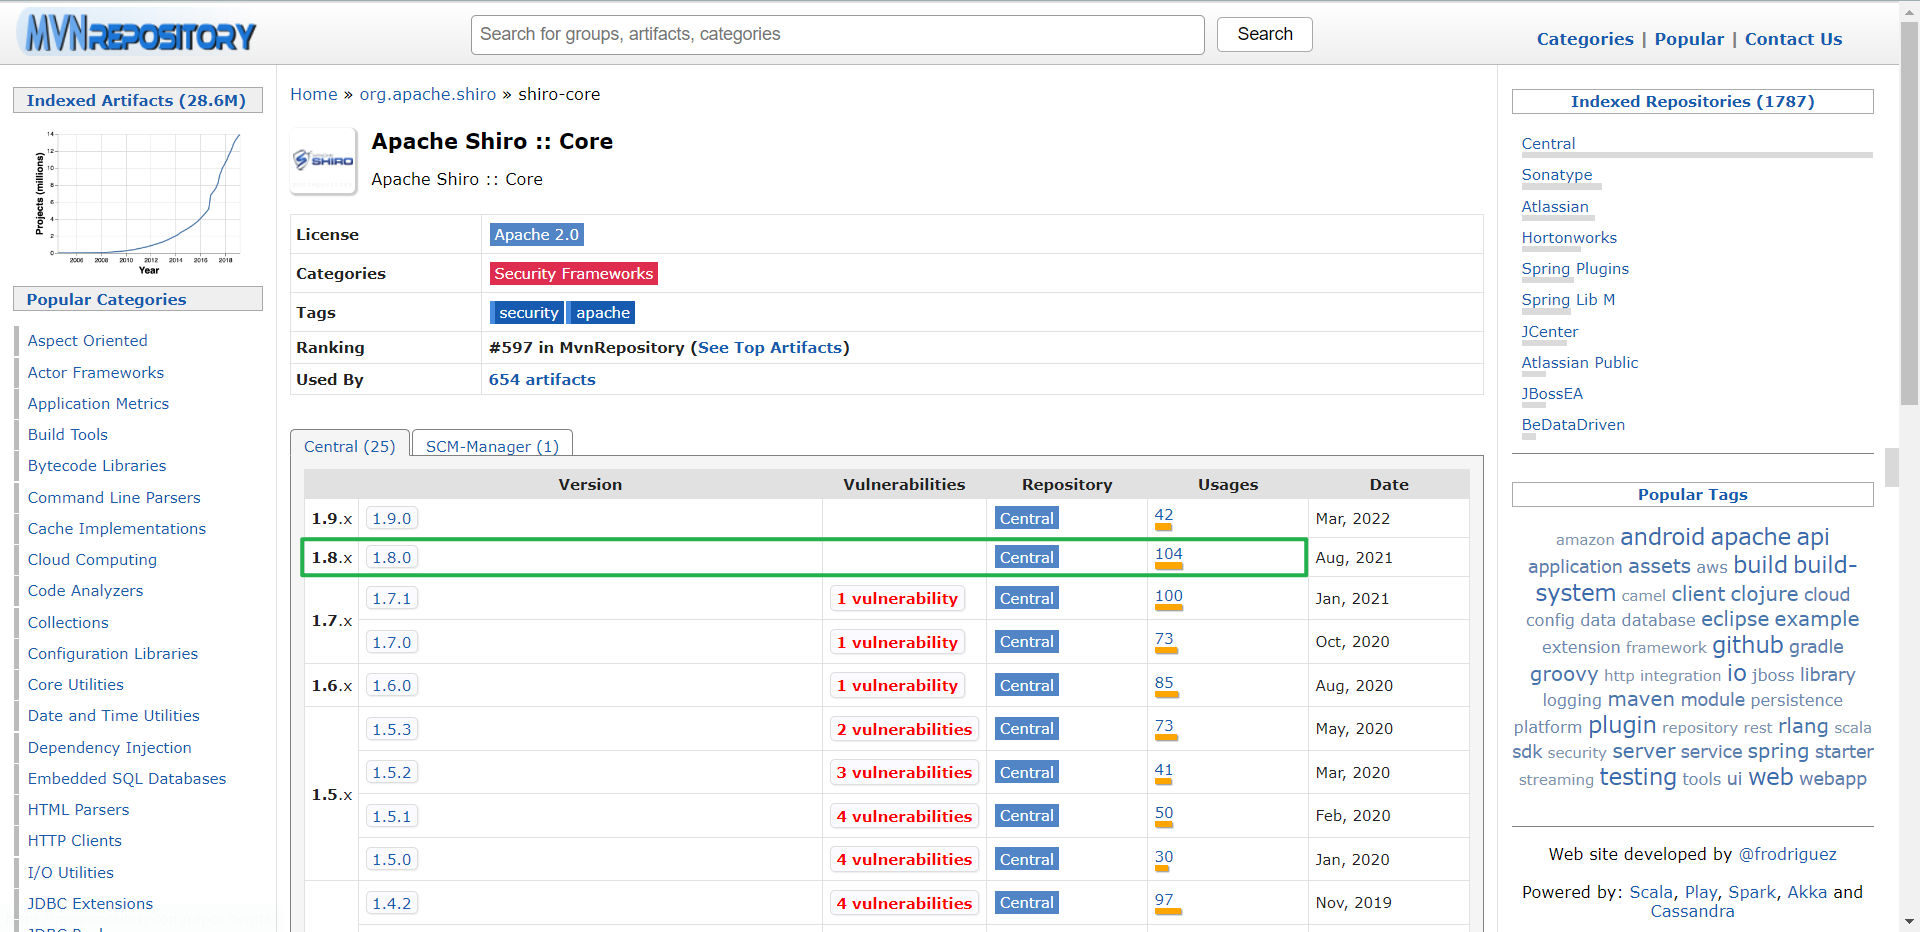Image resolution: width=1920 pixels, height=932 pixels.
Task: Open version 1.7.0 details
Action: (392, 642)
